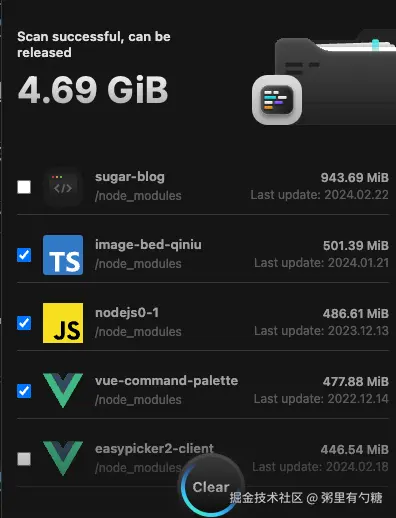Viewport: 396px width, 518px height.
Task: Click the JavaScript icon for nodejs0-1
Action: 63,323
